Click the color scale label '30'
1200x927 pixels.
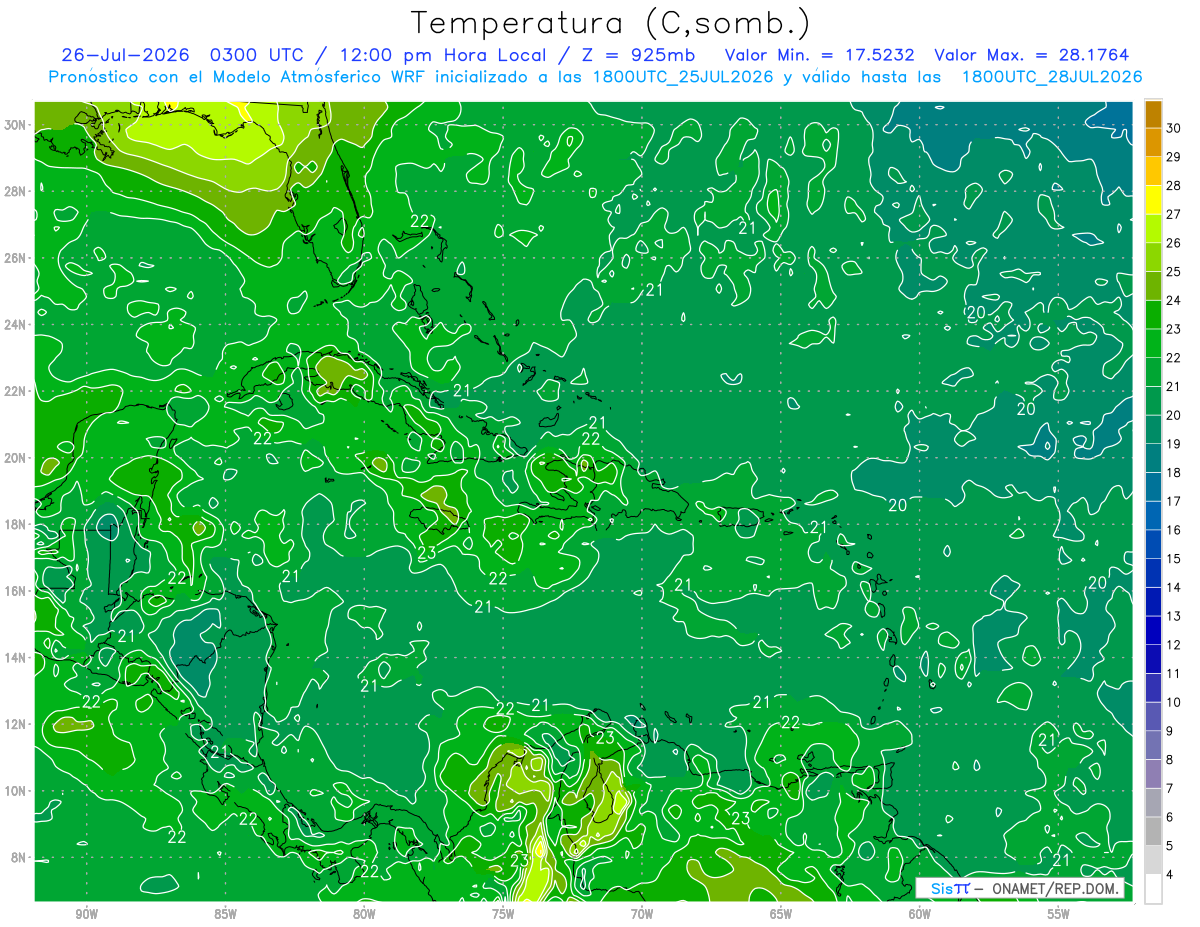click(1174, 128)
